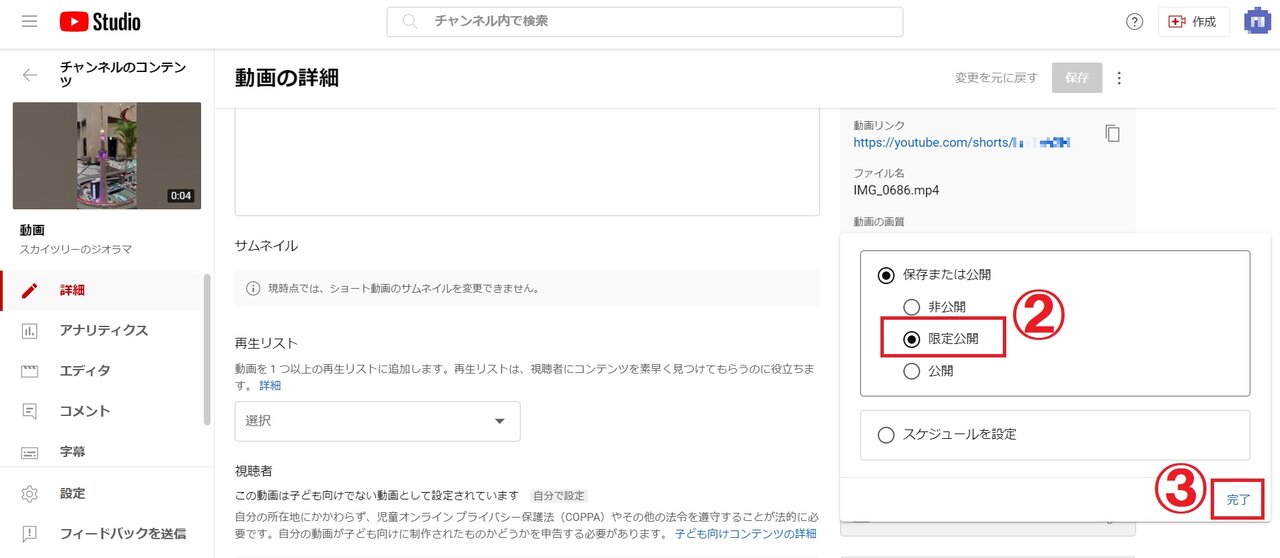Select the 公開 radio button

pyautogui.click(x=911, y=371)
